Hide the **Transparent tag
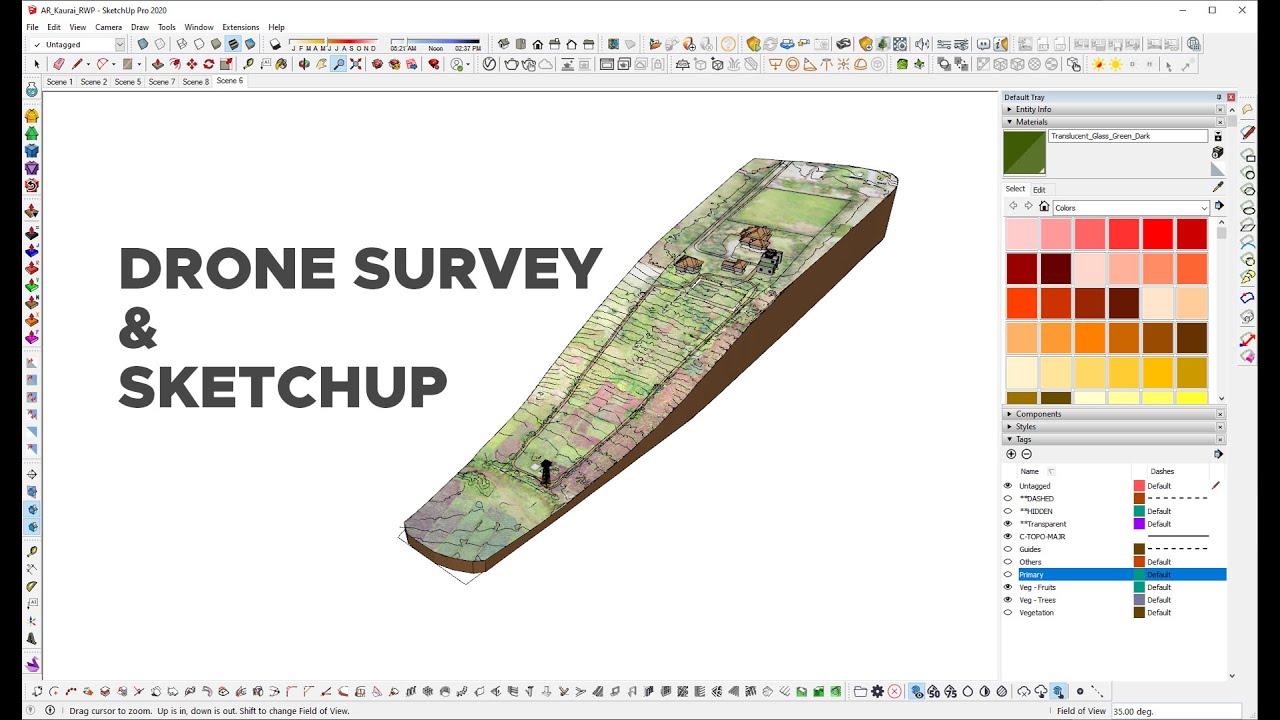The height and width of the screenshot is (720, 1280). (x=1008, y=524)
